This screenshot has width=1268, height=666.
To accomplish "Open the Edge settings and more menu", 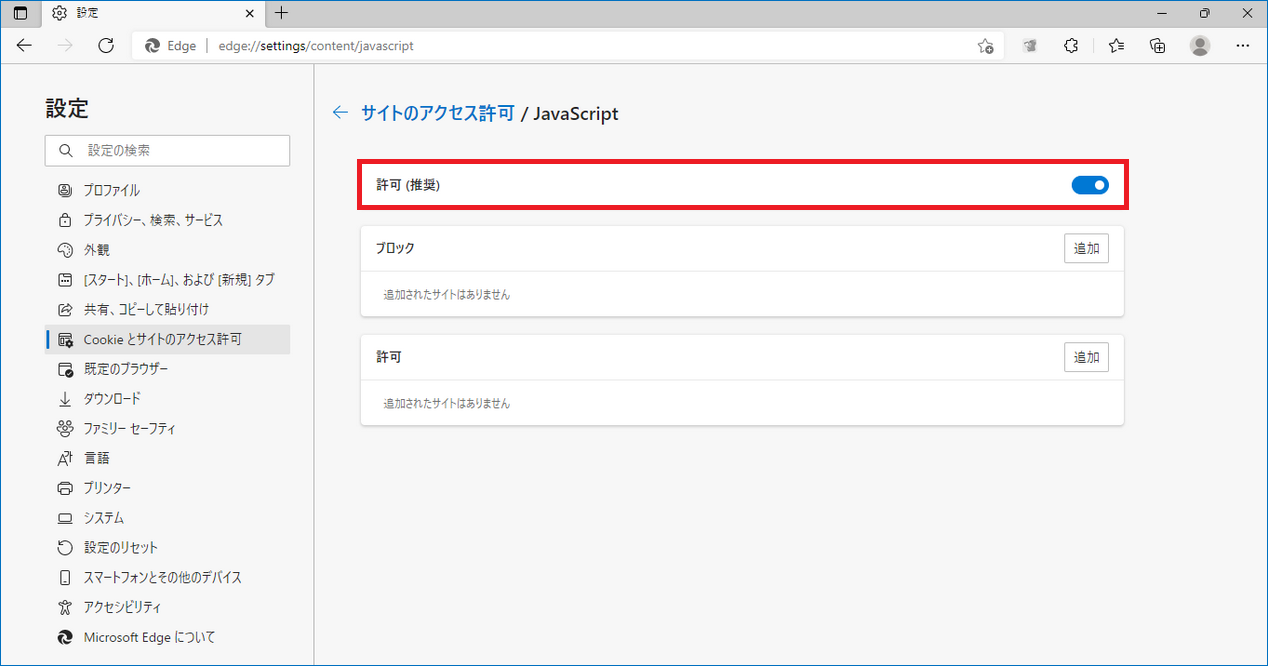I will [x=1243, y=45].
